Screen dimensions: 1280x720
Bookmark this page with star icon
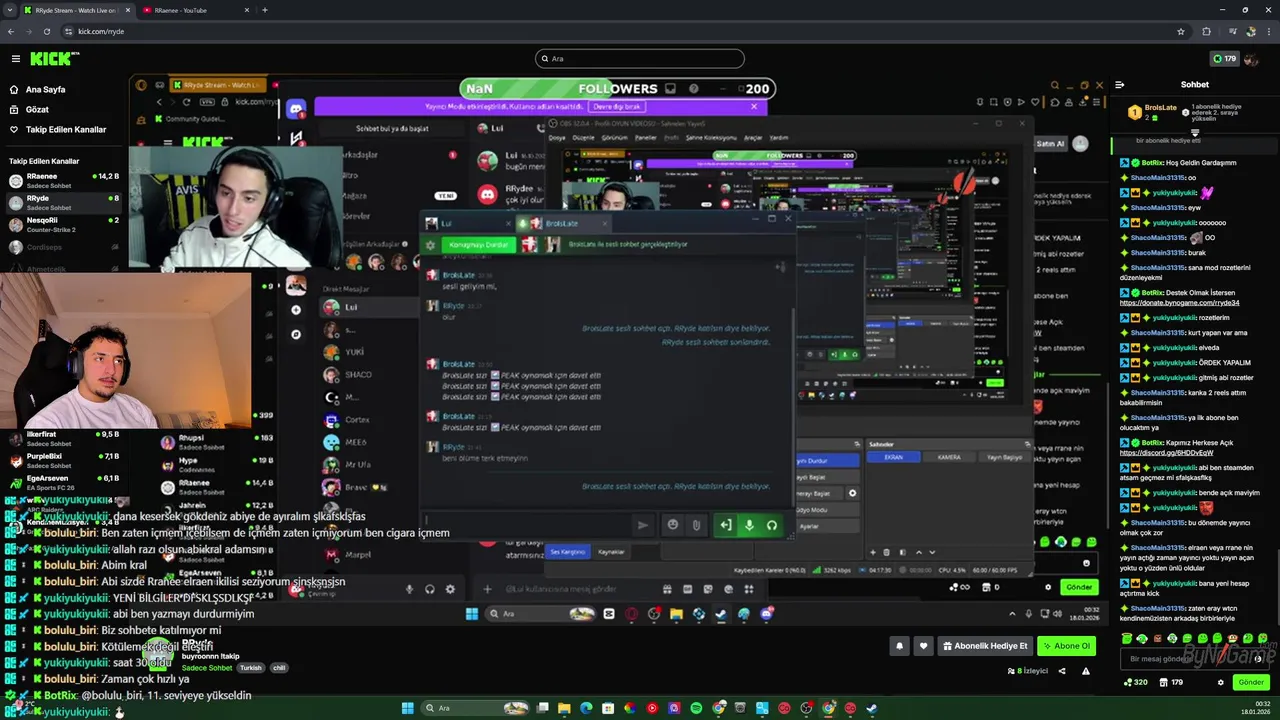pos(1181,31)
